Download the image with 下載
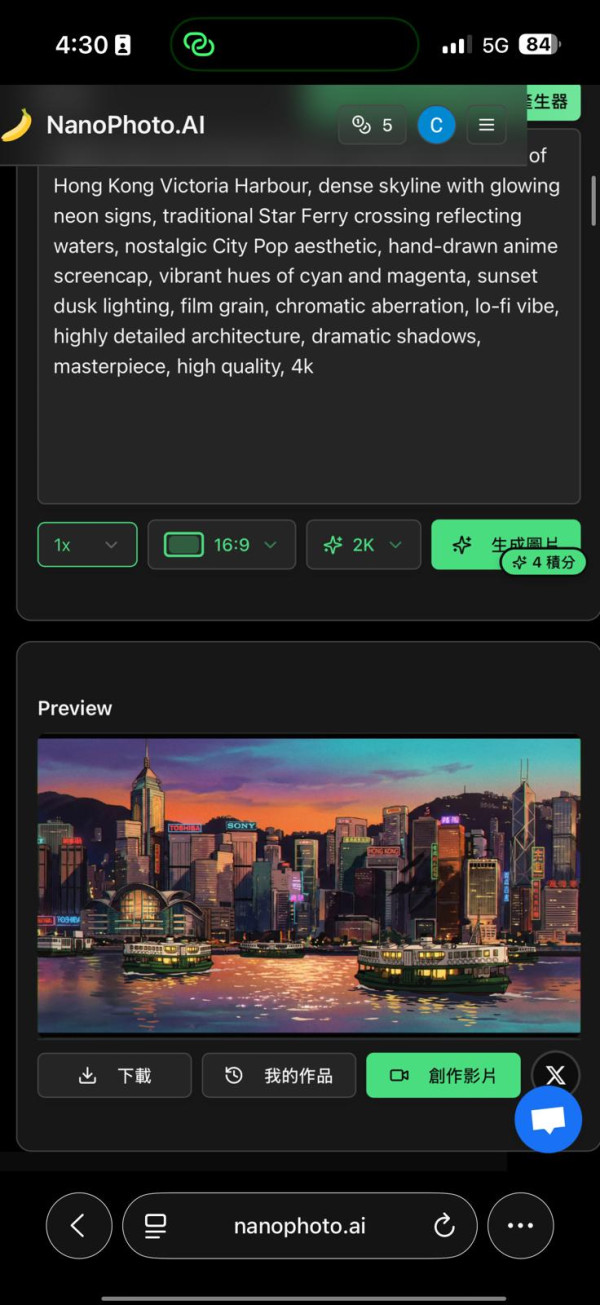The height and width of the screenshot is (1305, 600). [114, 1075]
